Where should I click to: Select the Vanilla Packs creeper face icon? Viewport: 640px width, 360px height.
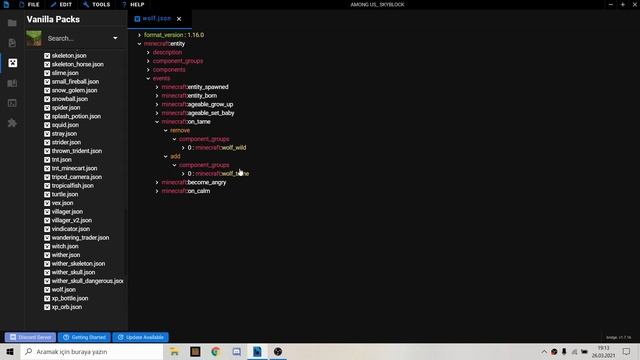13,63
